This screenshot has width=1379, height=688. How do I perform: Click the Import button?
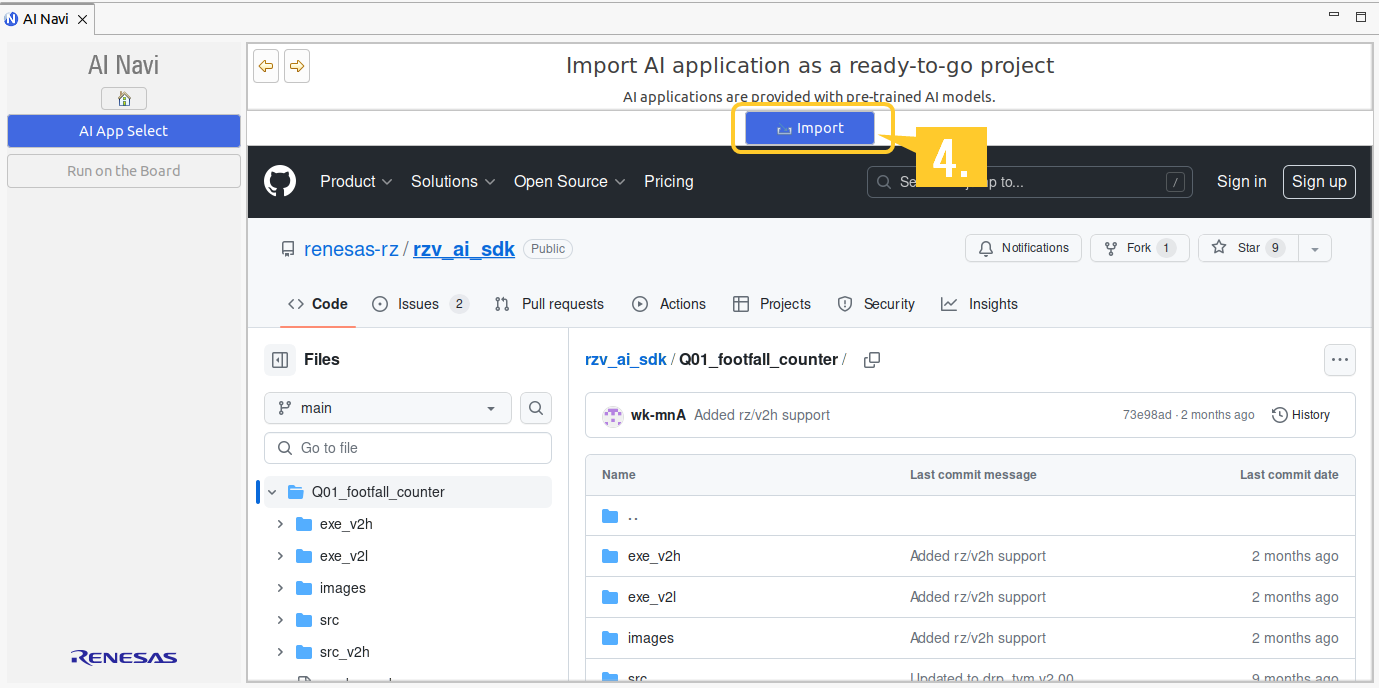tap(810, 129)
